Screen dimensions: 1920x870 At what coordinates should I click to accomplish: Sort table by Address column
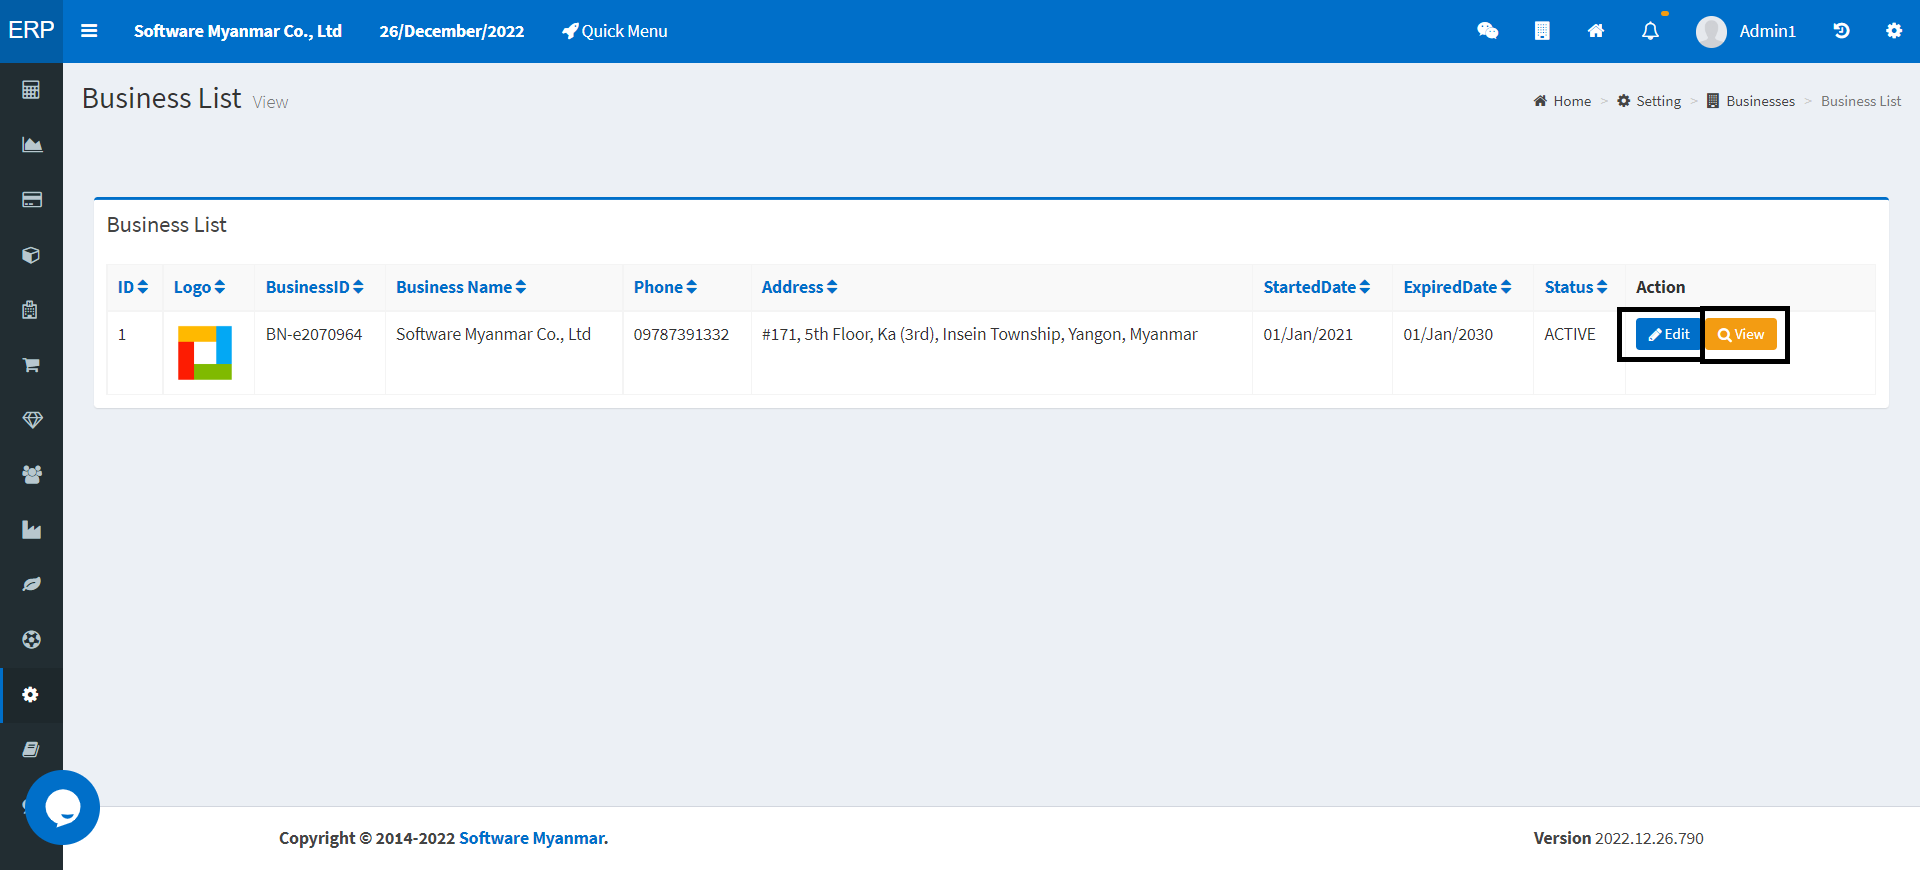pos(799,287)
